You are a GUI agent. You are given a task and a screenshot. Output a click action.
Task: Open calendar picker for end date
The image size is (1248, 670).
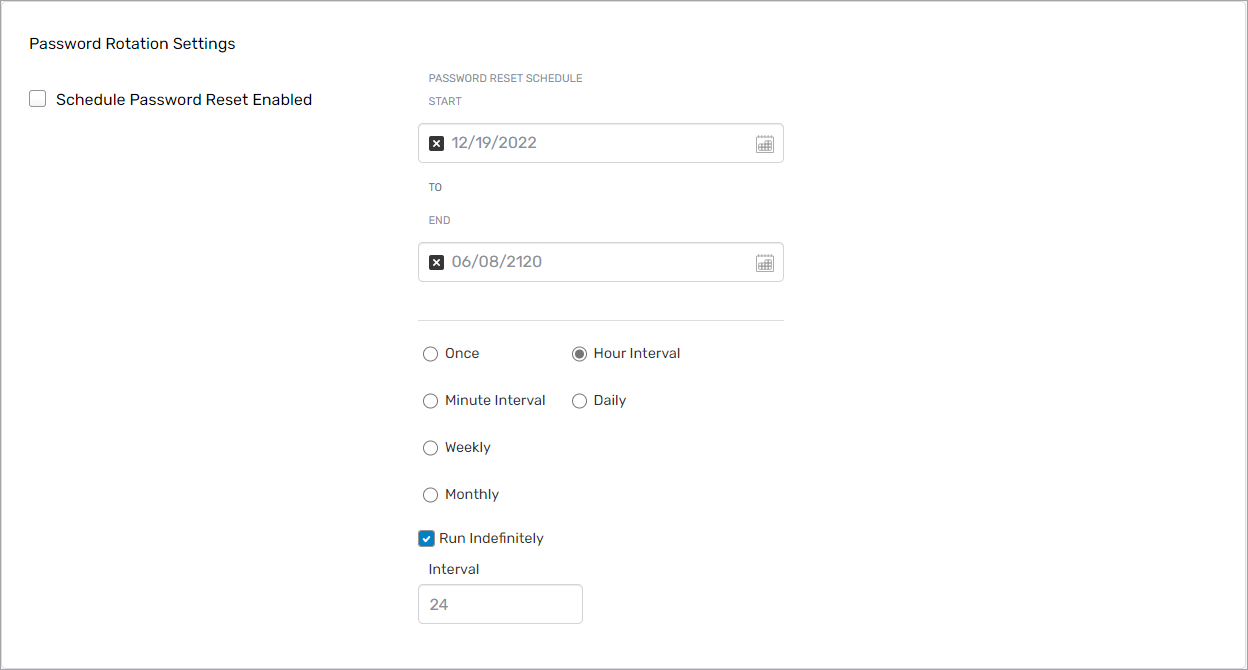click(x=765, y=262)
